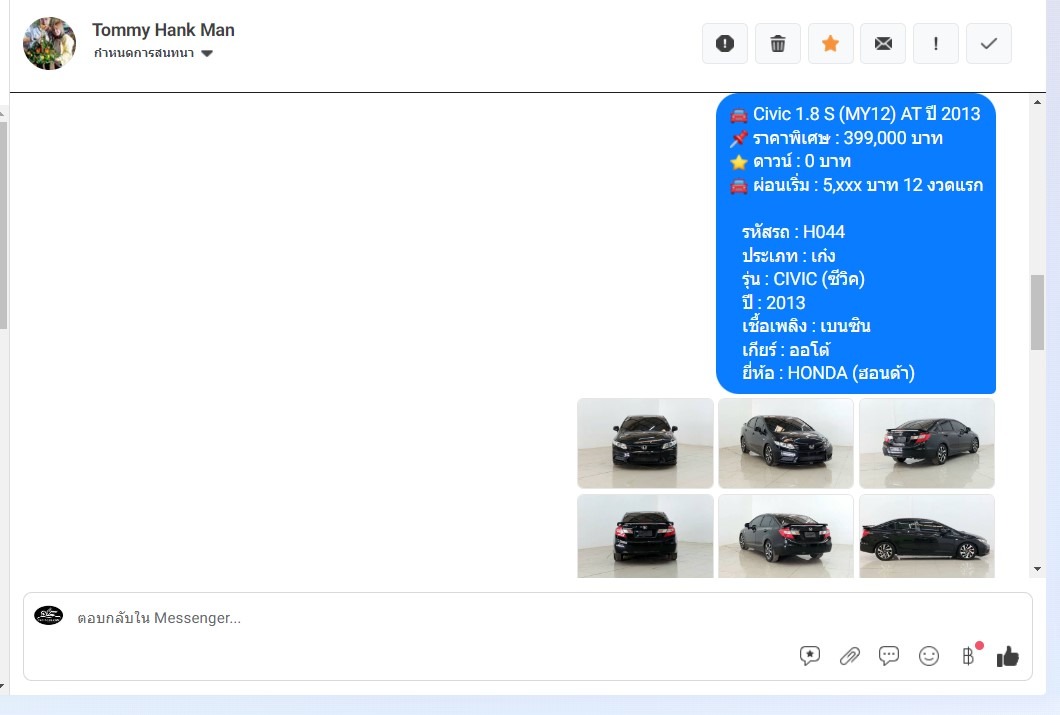Open Tommy Hank Man's profile picture

pos(49,43)
